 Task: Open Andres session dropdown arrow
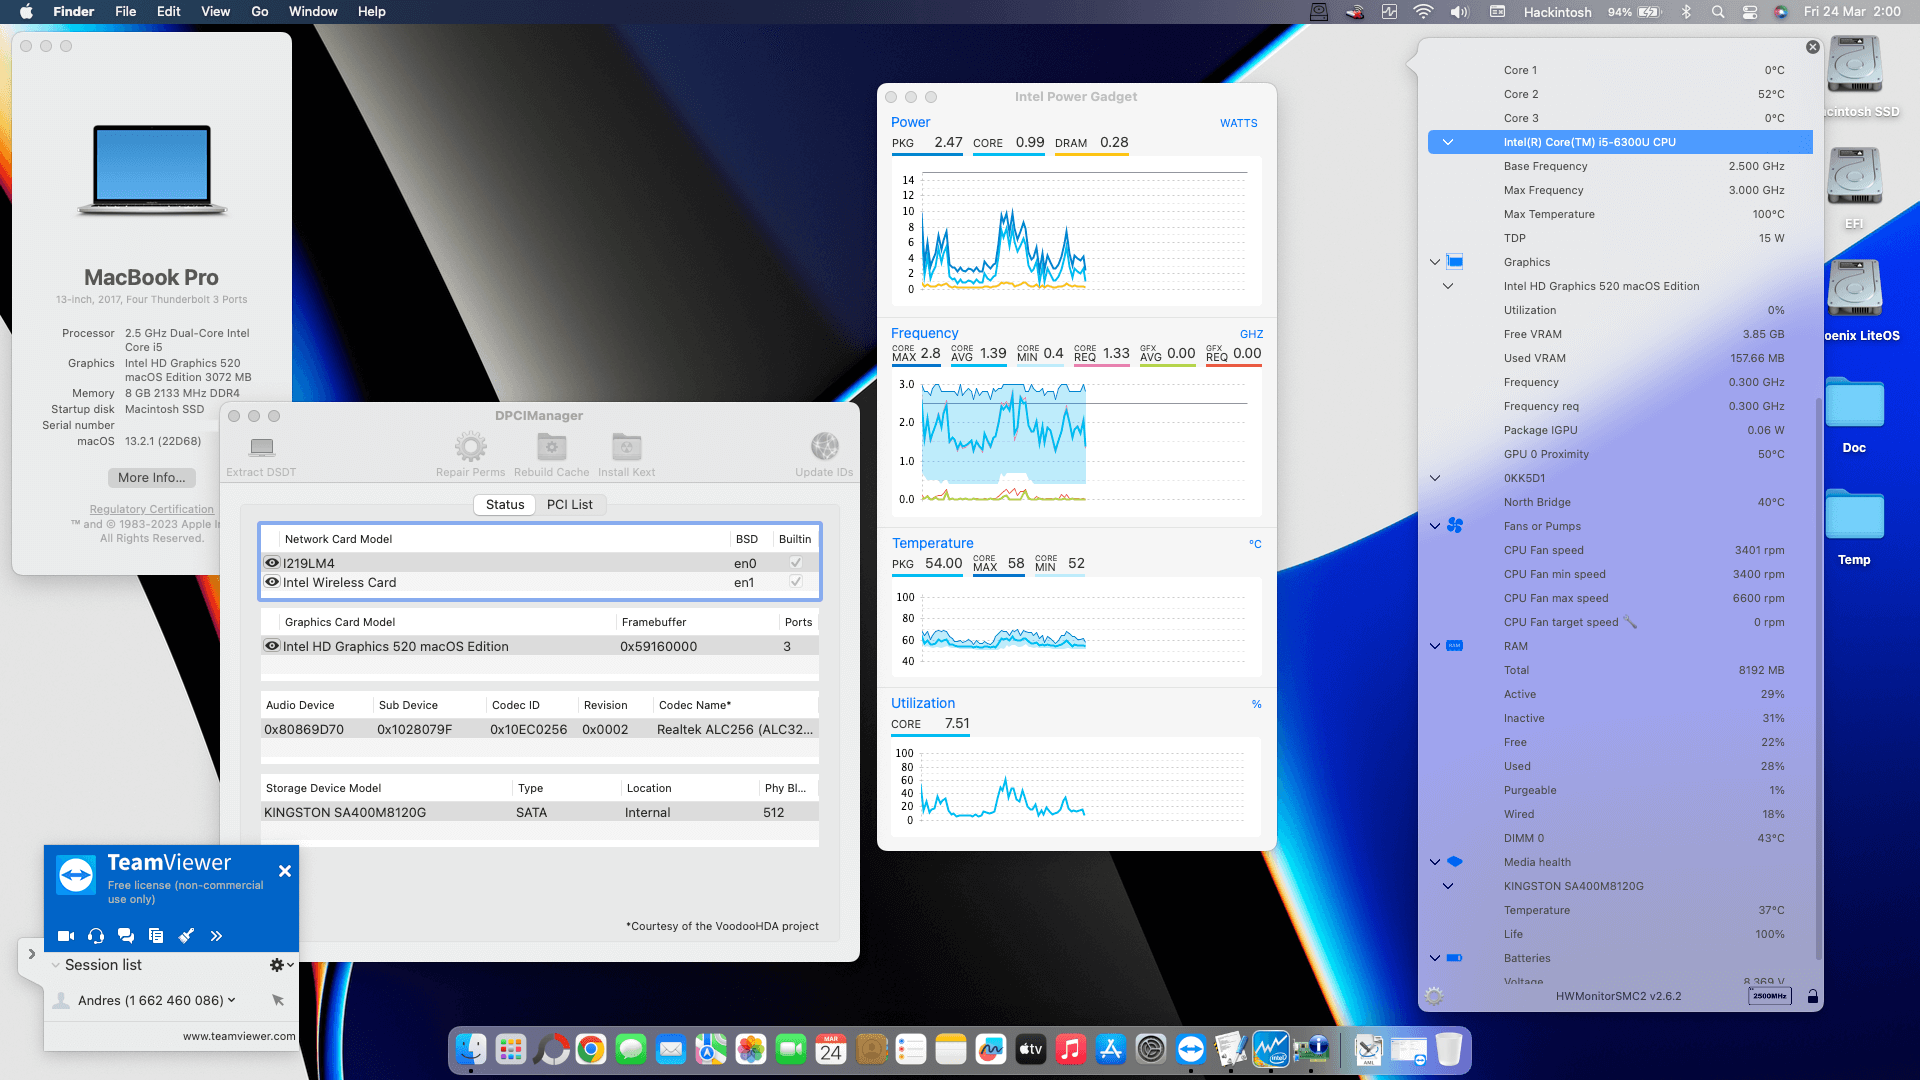coord(232,1000)
